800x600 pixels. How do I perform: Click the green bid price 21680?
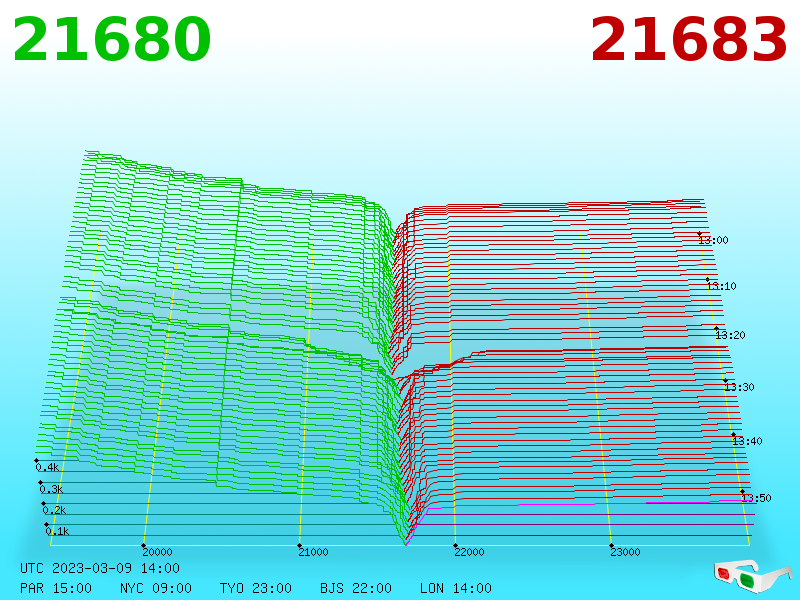(112, 39)
